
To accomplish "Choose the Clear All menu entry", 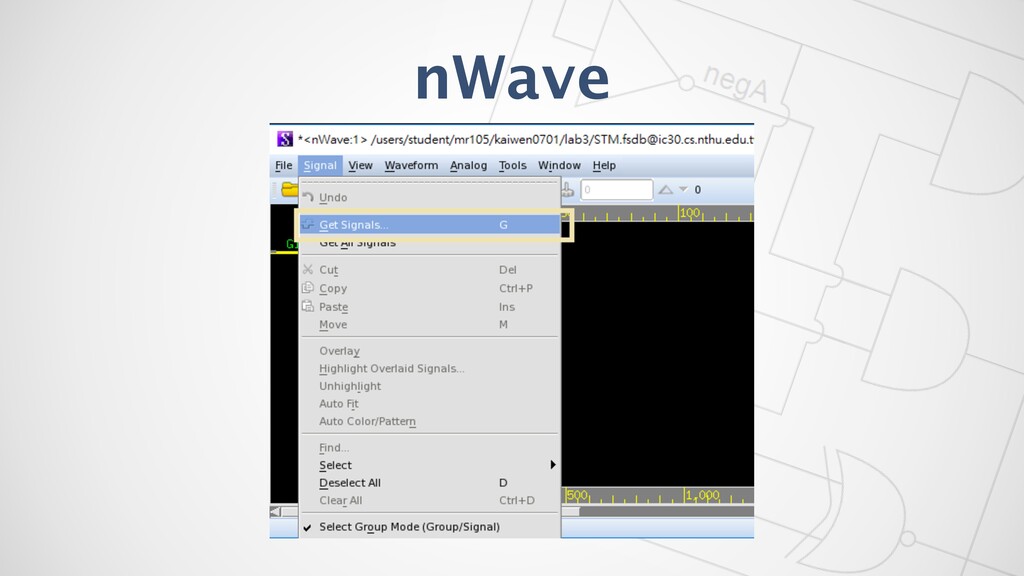I will tap(430, 500).
